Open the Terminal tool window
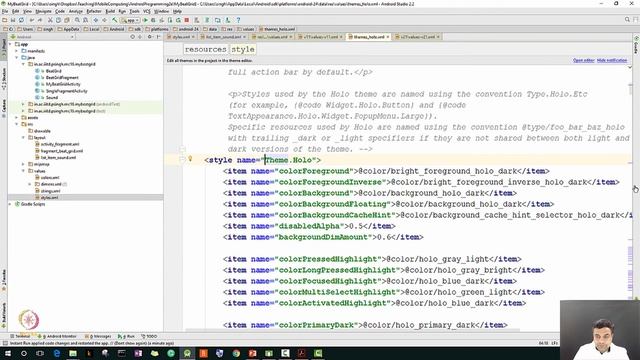640x360 pixels. point(20,336)
